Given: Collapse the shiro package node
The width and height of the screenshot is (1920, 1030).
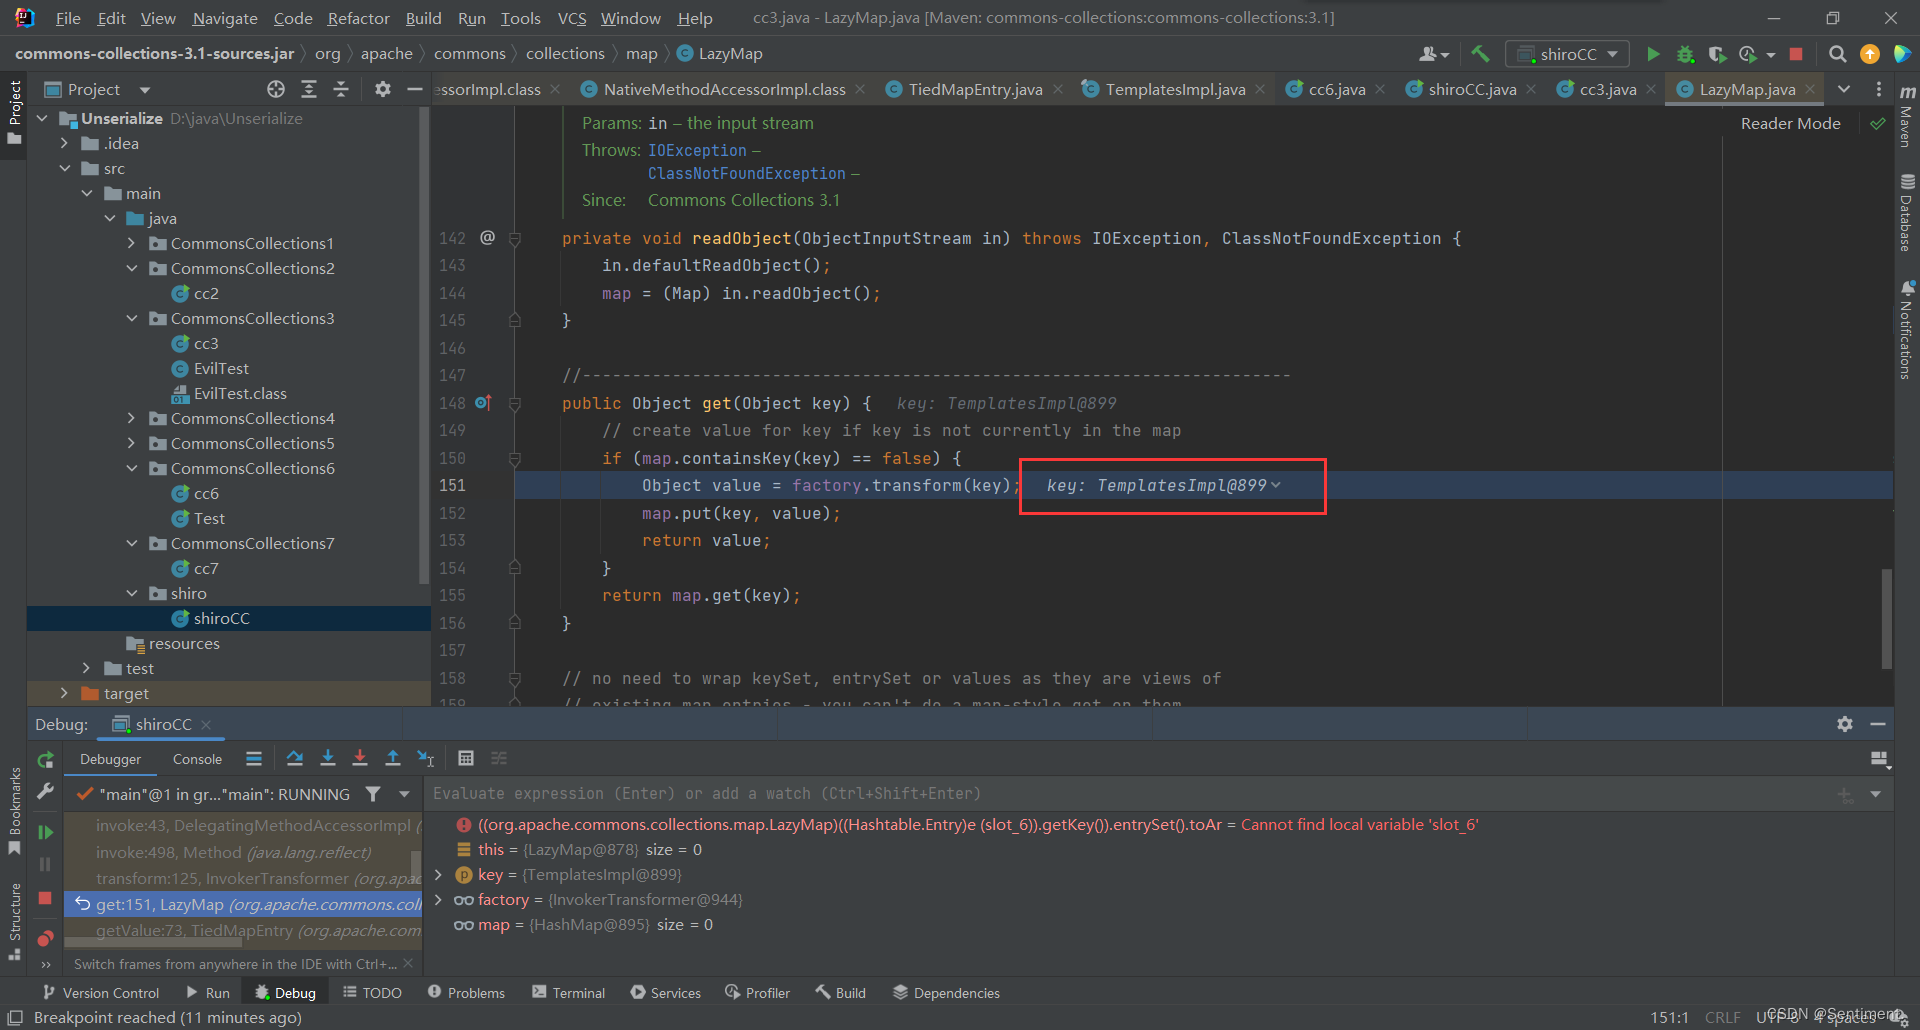Looking at the screenshot, I should (x=132, y=593).
